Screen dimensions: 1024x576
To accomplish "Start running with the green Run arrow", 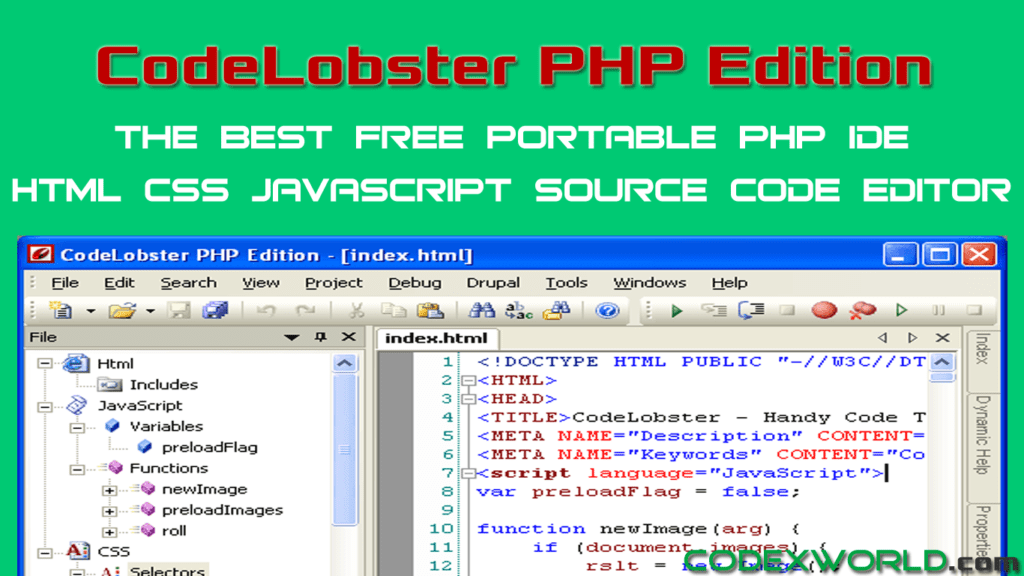I will pyautogui.click(x=677, y=310).
